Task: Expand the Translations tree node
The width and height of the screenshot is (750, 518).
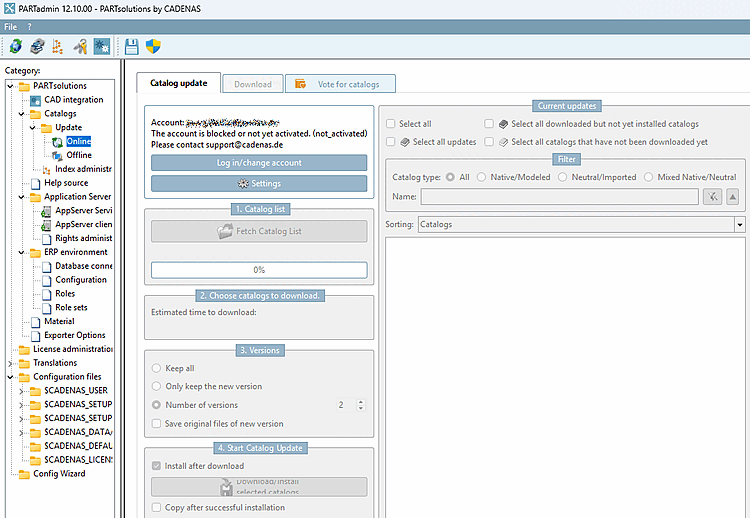Action: tap(10, 364)
